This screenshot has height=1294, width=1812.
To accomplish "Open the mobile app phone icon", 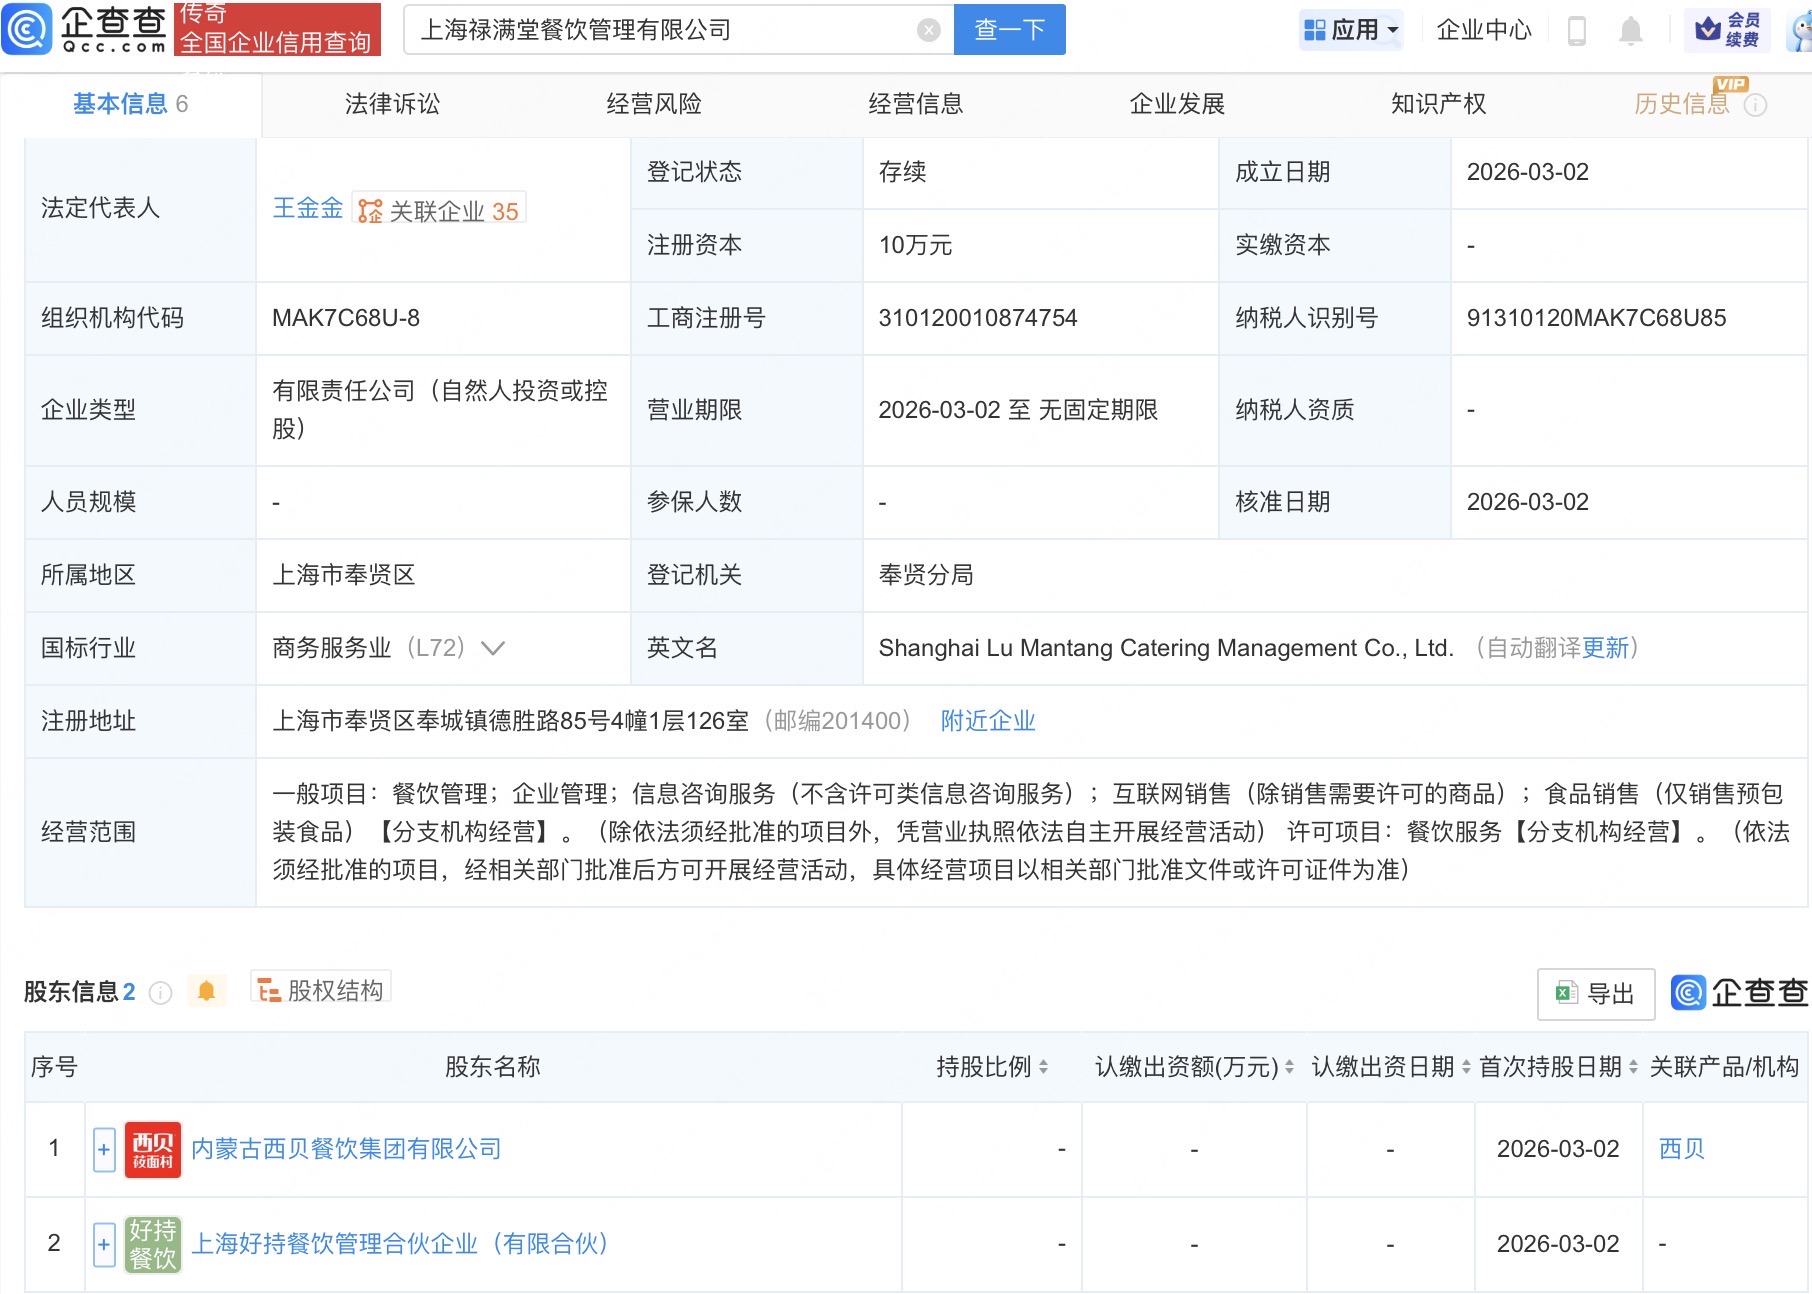I will (1577, 30).
